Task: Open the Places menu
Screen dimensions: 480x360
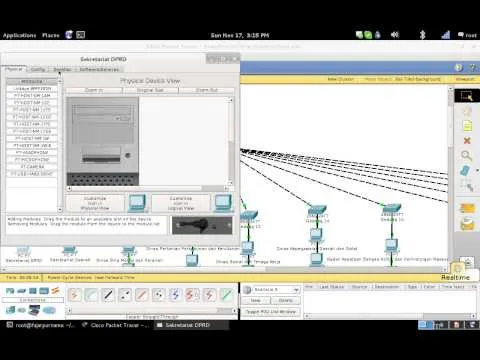Action: click(51, 35)
